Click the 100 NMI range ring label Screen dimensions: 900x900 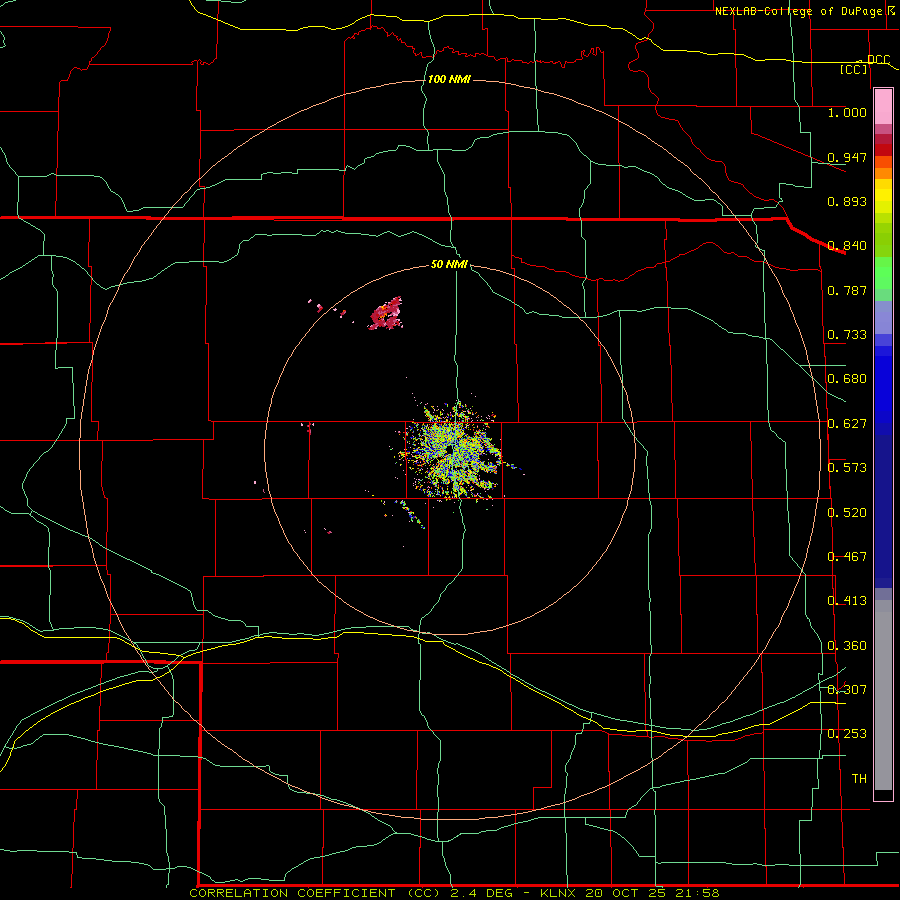[449, 79]
